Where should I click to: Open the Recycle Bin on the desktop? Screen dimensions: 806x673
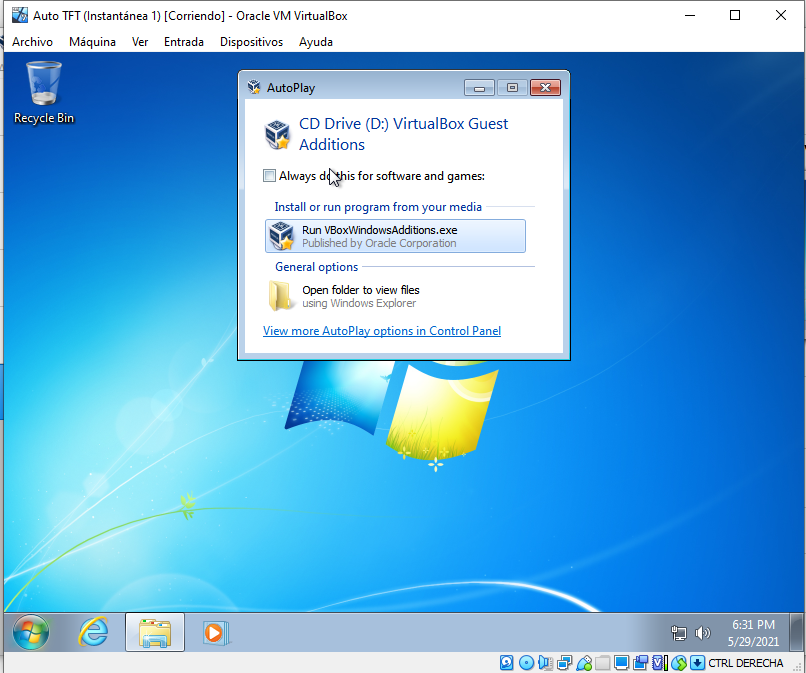(44, 92)
